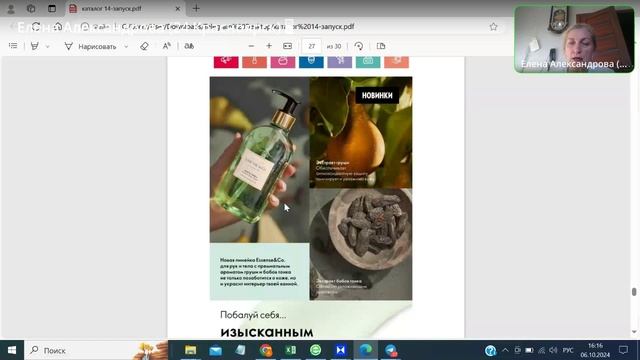This screenshot has height=360, width=640.
Task: Open the Mail app from taskbar
Action: (x=216, y=350)
